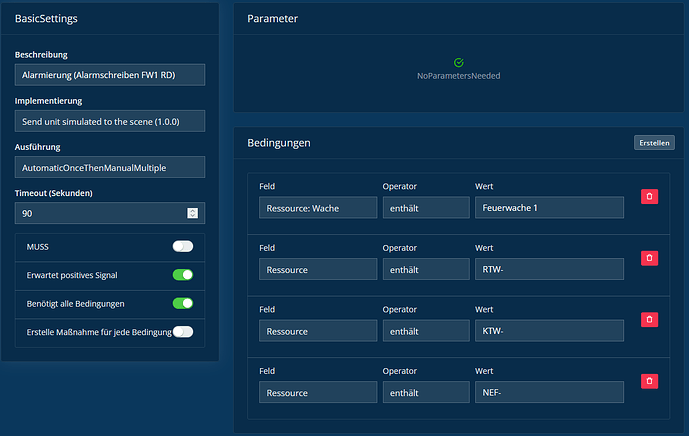Open the Ausführung dropdown
Screen dimensions: 689x436
[110, 167]
